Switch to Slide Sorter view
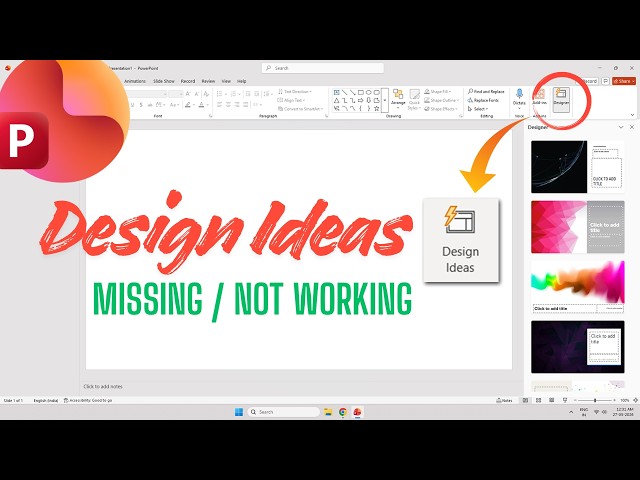The width and height of the screenshot is (640, 480). [x=538, y=400]
